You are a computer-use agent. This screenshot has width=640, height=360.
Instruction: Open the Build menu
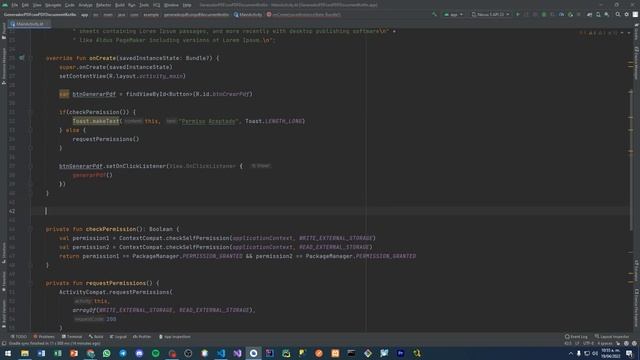click(120, 5)
